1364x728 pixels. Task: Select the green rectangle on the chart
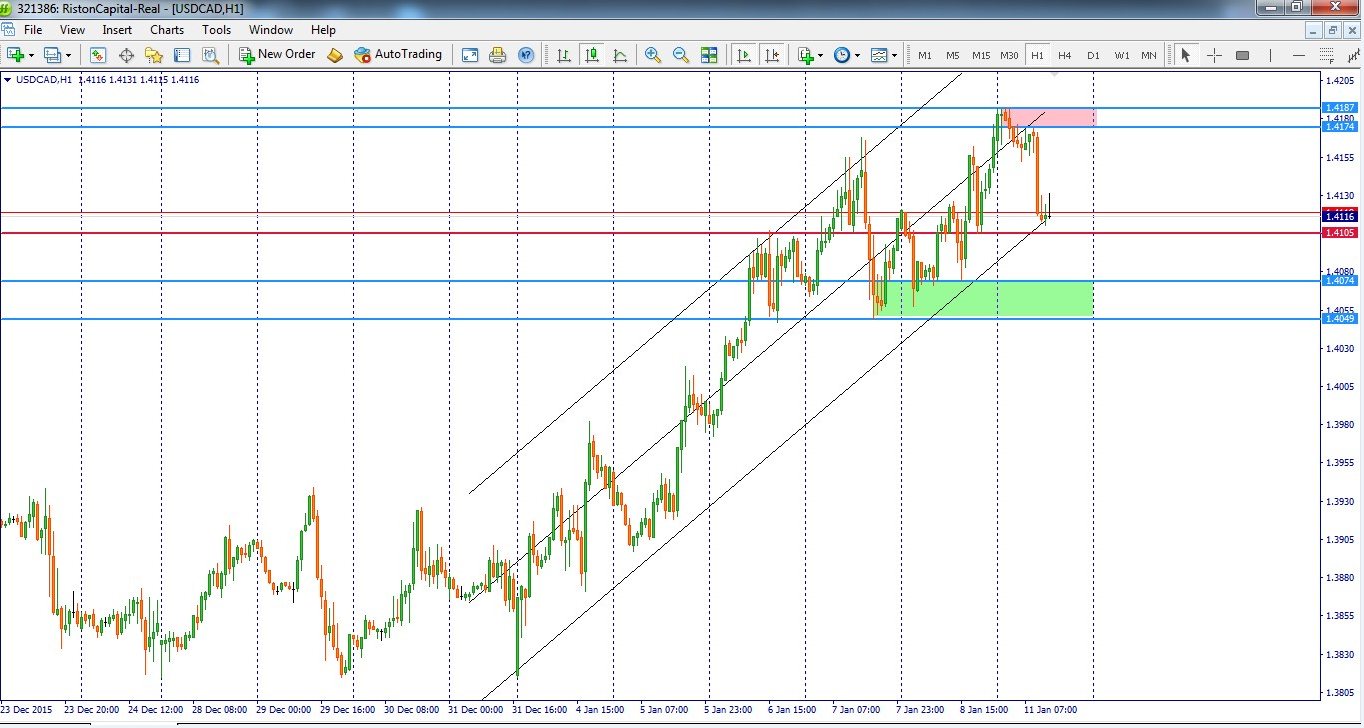[985, 299]
